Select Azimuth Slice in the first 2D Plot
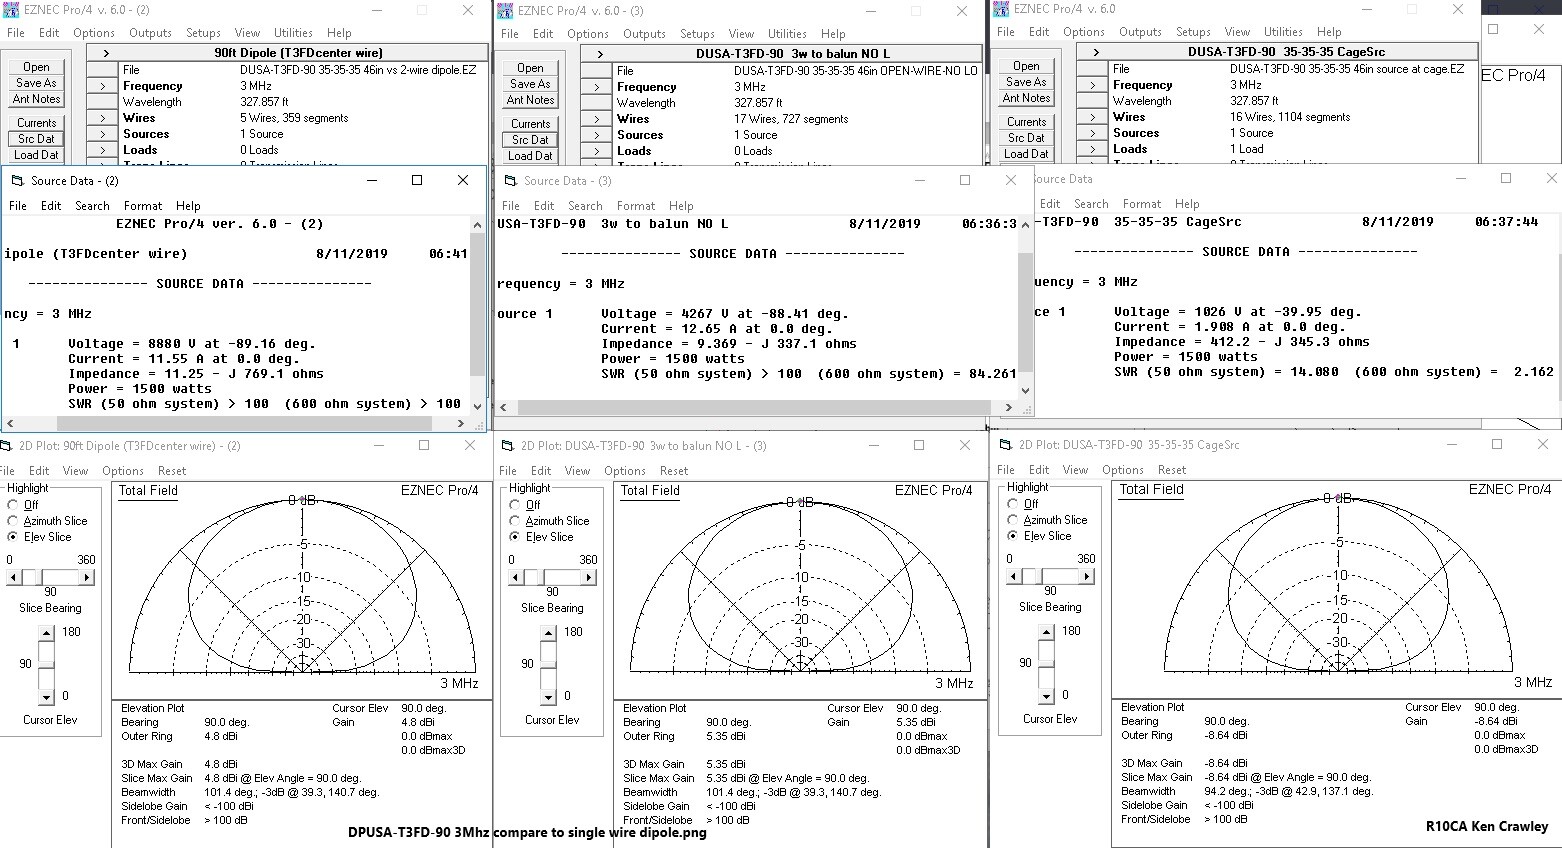This screenshot has width=1562, height=848. click(x=12, y=520)
